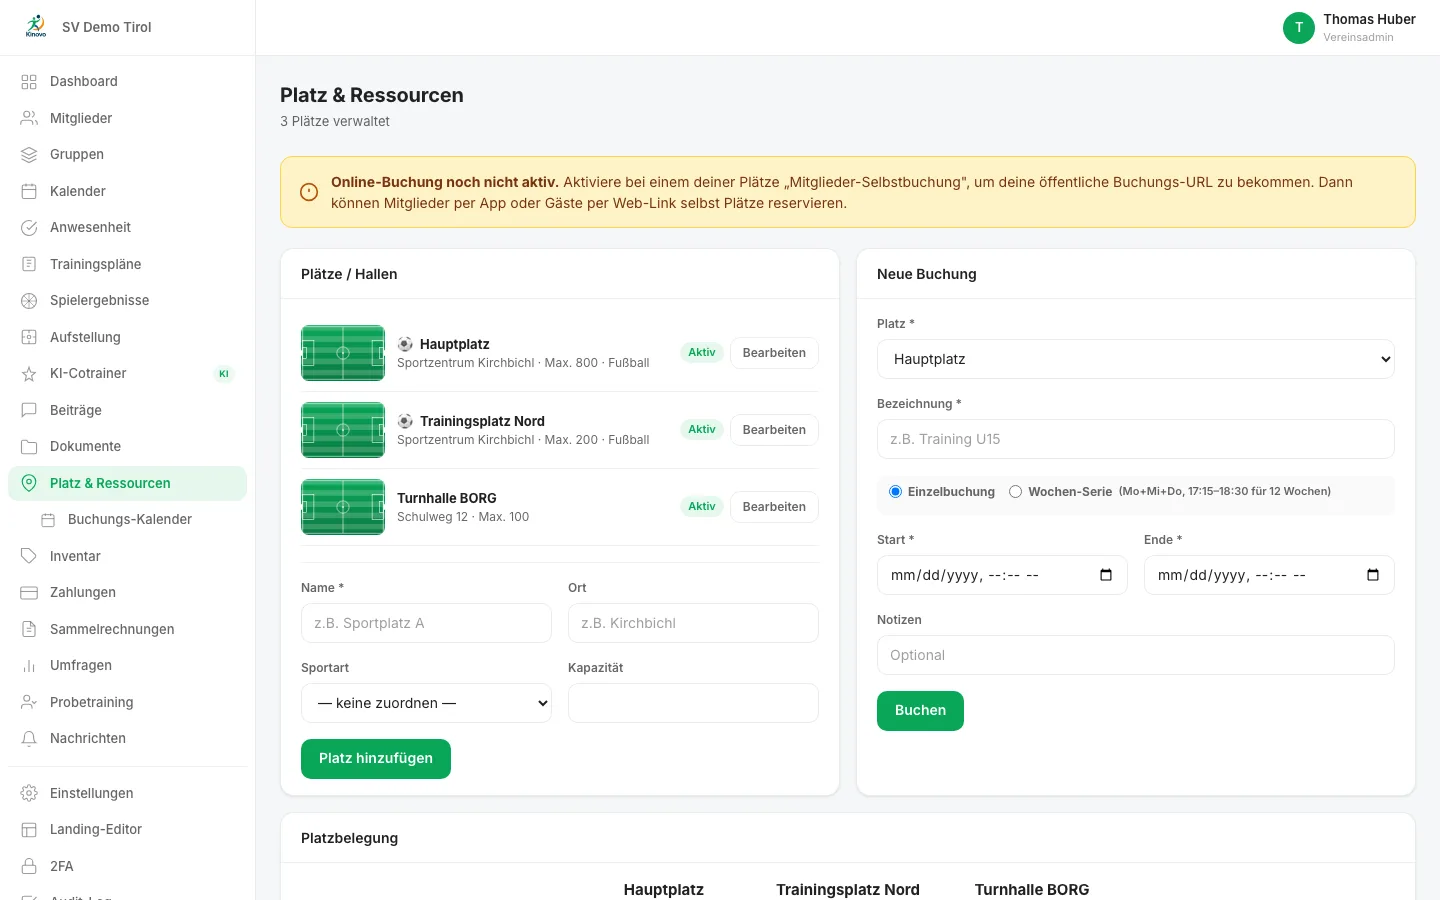The height and width of the screenshot is (900, 1440).
Task: Click Bearbeiten for Turnhalle BORG
Action: [x=774, y=507]
